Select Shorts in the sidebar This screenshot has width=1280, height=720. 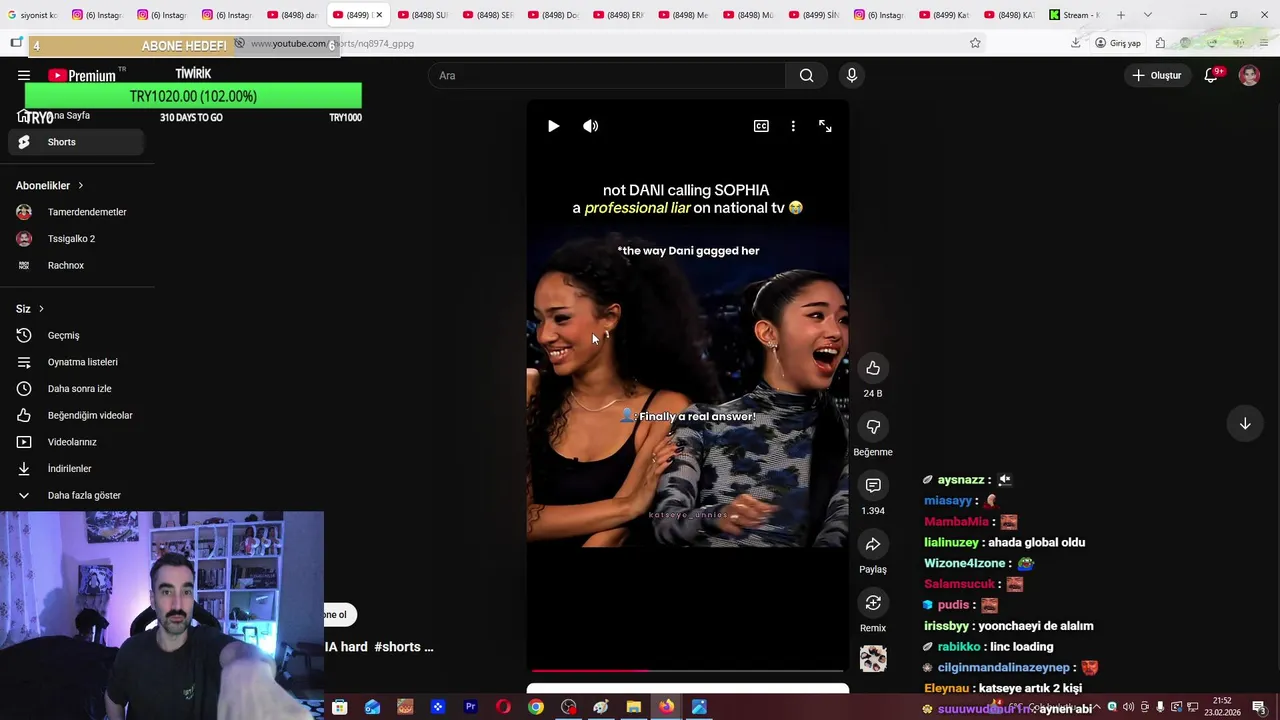point(77,142)
